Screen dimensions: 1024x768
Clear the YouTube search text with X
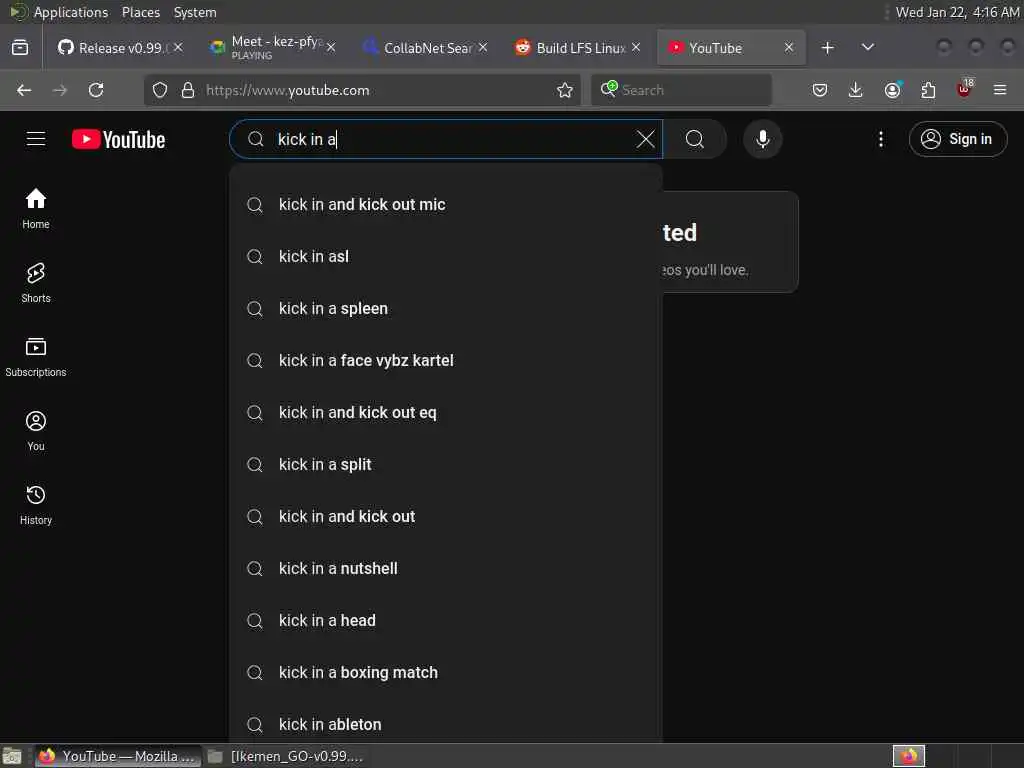(x=645, y=139)
